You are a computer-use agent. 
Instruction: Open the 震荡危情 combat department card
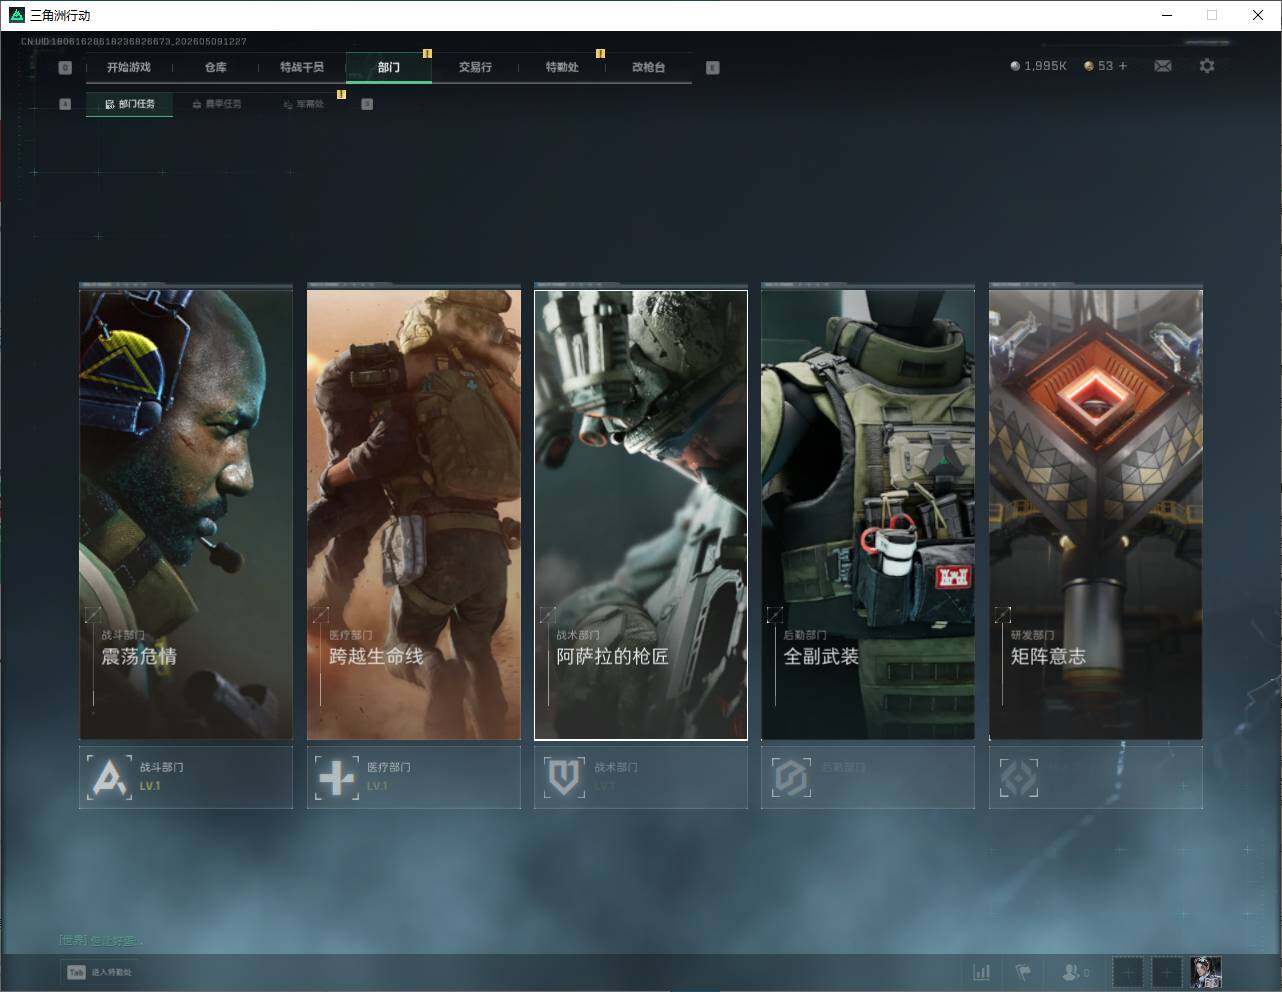click(x=186, y=514)
